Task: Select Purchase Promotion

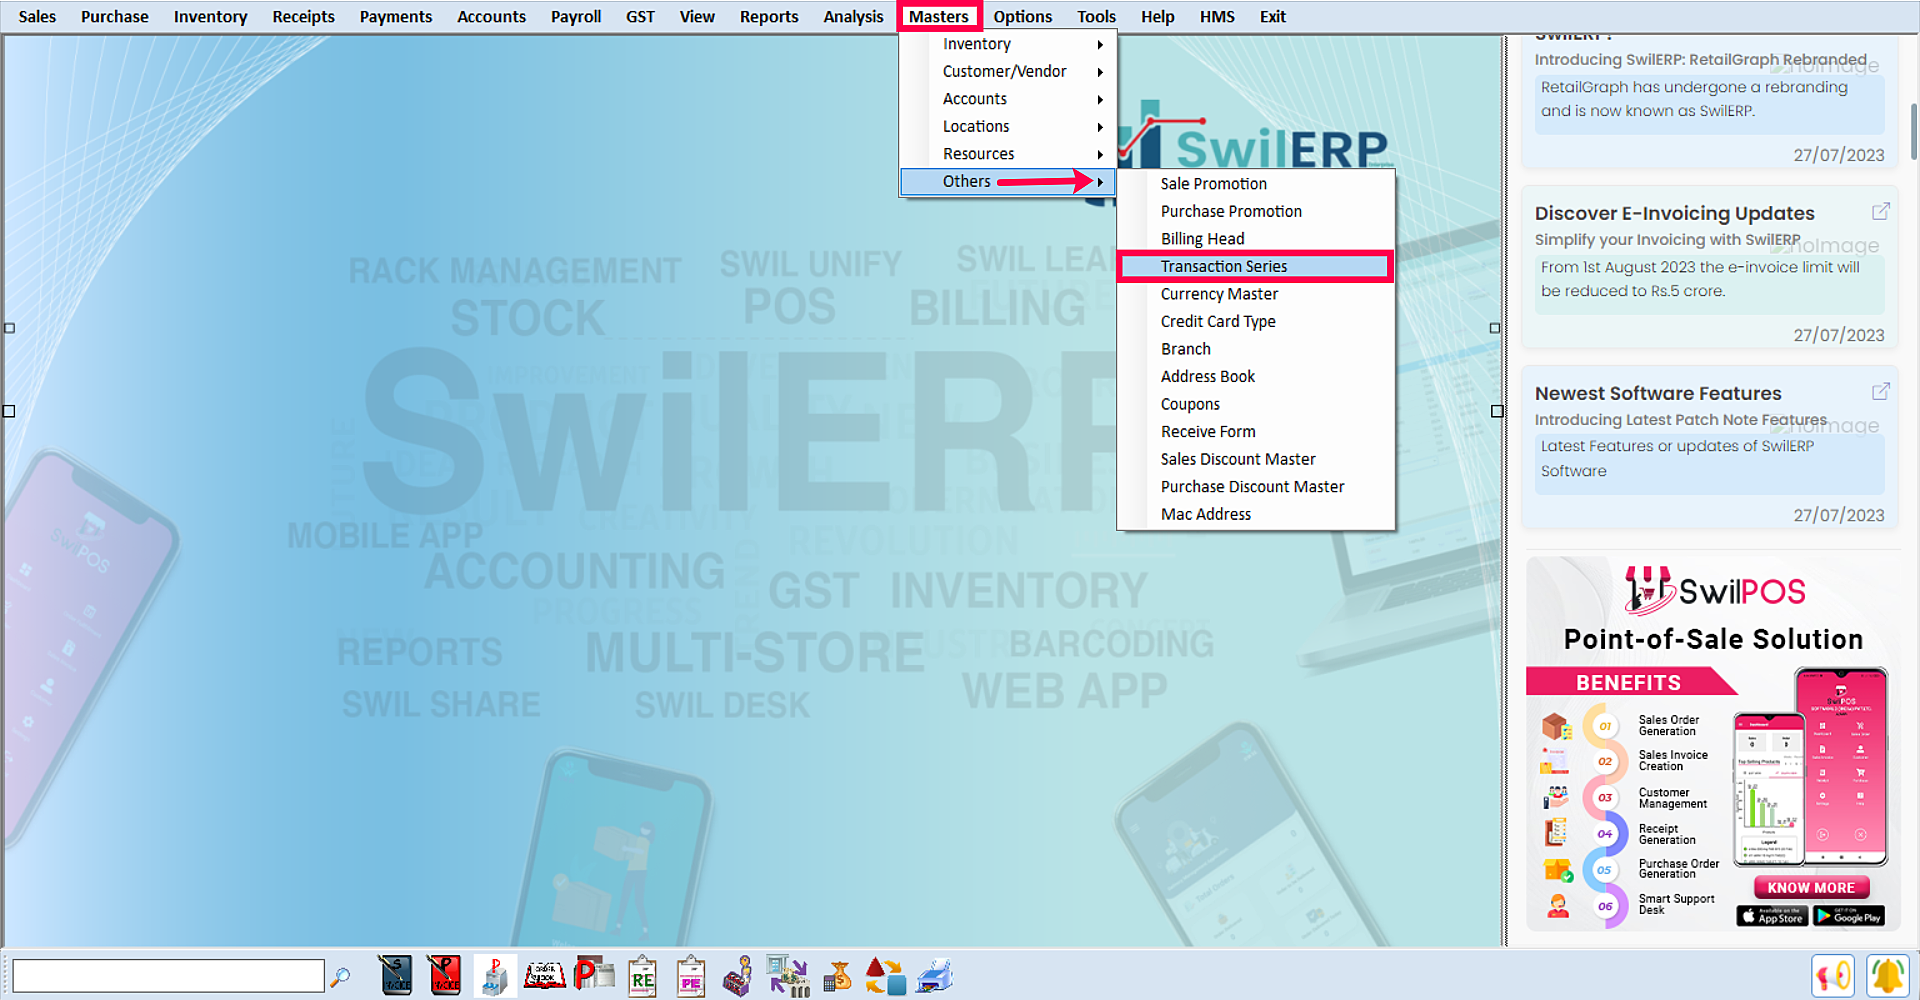Action: tap(1256, 211)
